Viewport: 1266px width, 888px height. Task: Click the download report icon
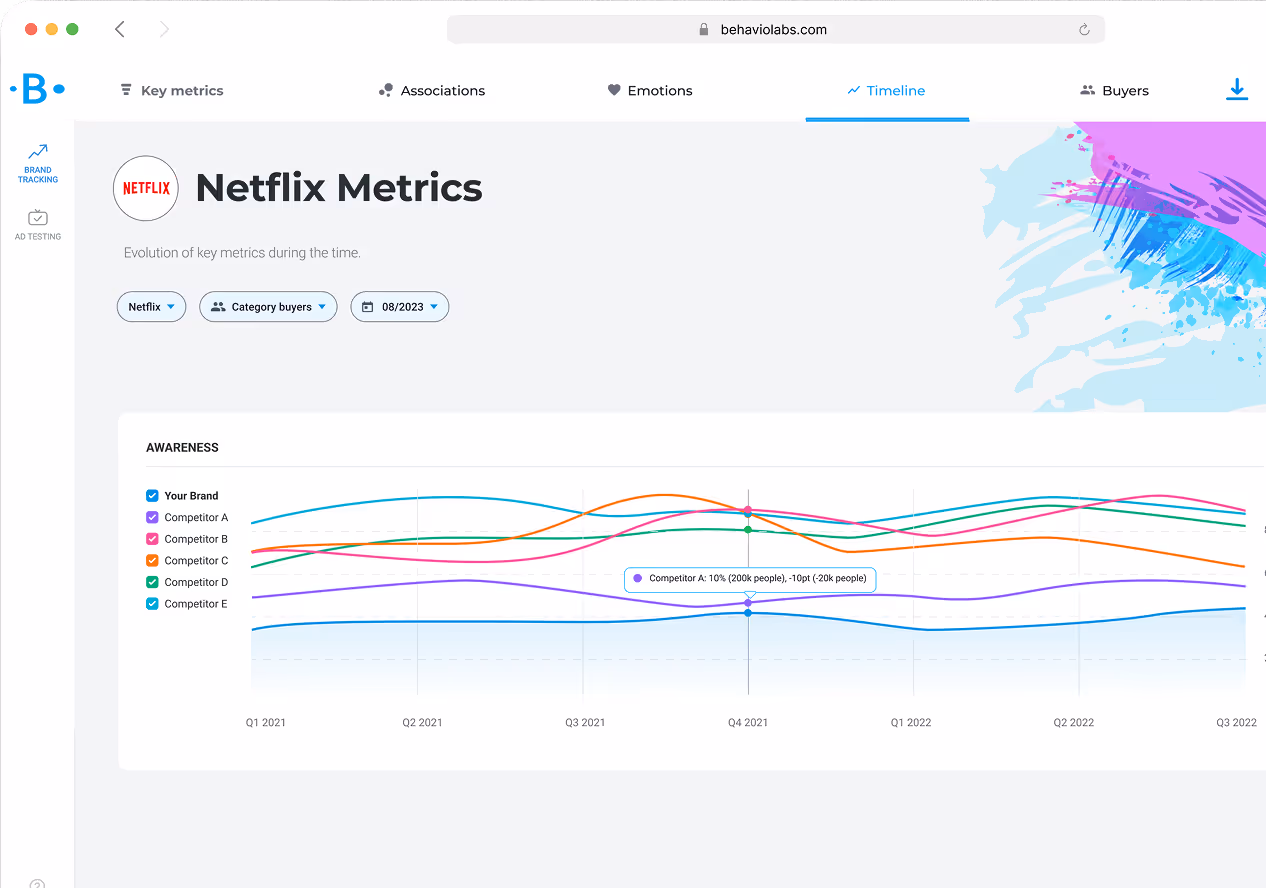pyautogui.click(x=1237, y=90)
